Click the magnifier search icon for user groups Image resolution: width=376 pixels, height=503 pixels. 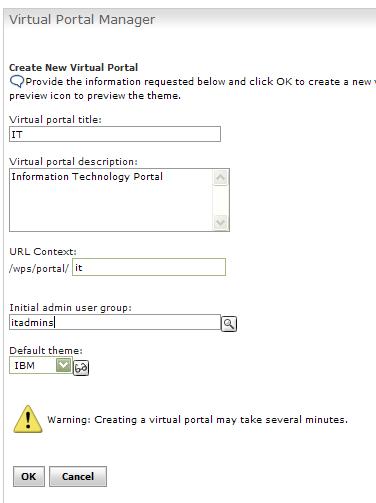click(229, 324)
